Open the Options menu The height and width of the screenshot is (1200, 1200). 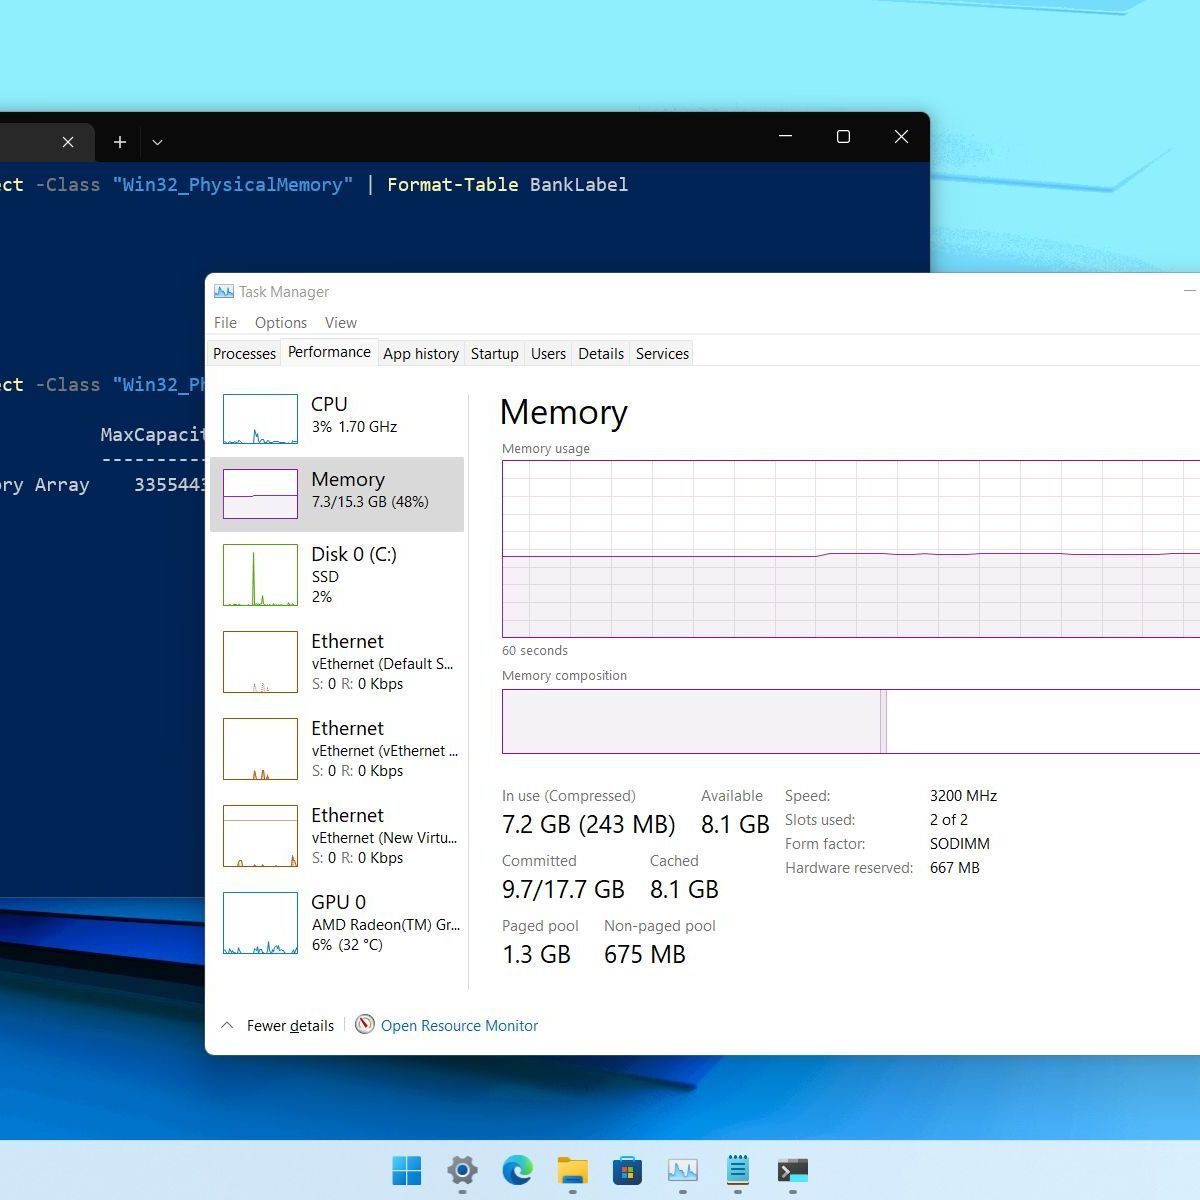pyautogui.click(x=280, y=323)
